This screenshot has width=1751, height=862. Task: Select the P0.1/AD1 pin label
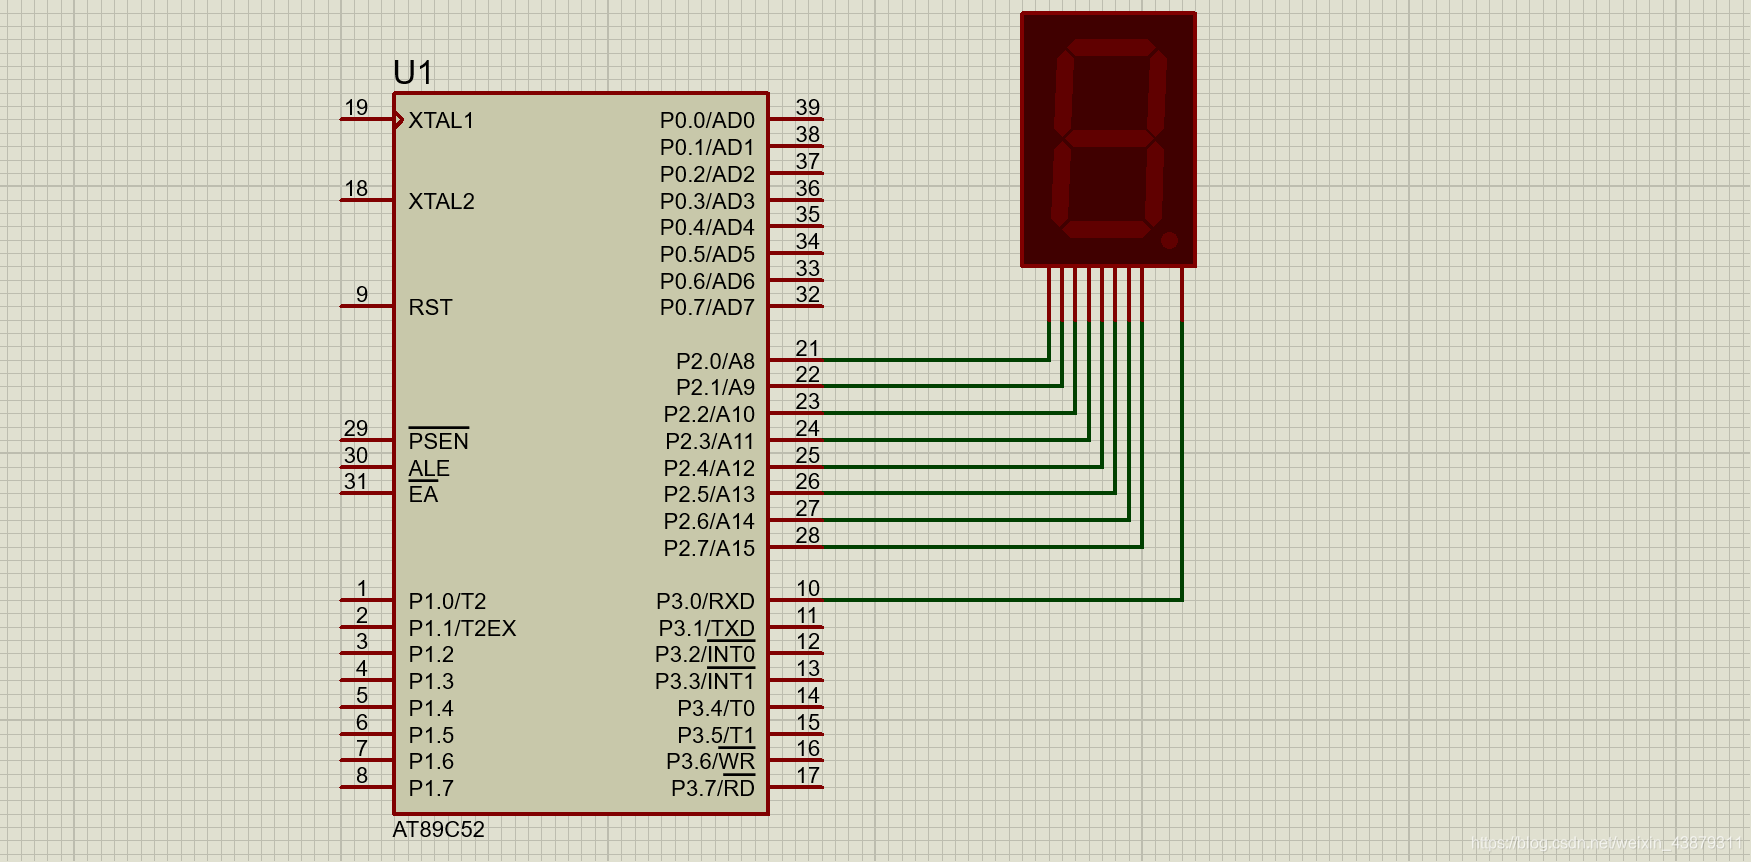tap(707, 147)
